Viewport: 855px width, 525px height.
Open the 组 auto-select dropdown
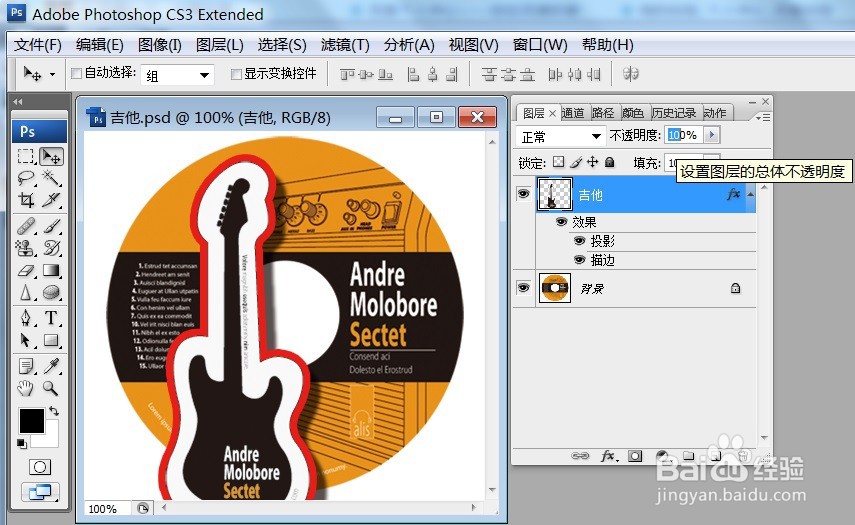pyautogui.click(x=177, y=75)
